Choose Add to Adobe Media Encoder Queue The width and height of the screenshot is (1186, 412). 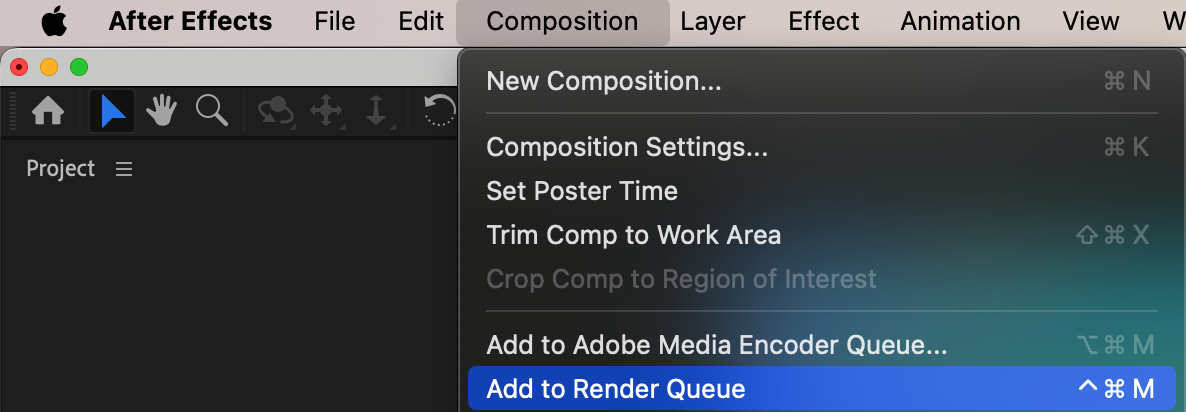click(x=716, y=345)
